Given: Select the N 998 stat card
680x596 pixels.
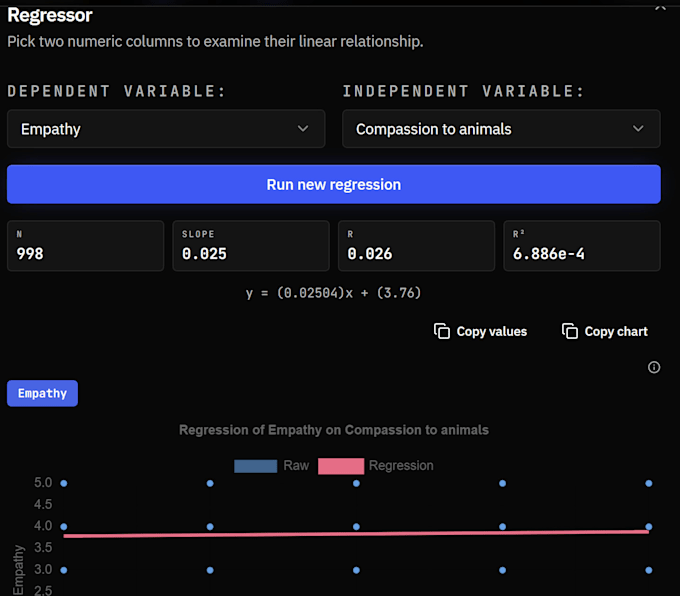Looking at the screenshot, I should (85, 246).
